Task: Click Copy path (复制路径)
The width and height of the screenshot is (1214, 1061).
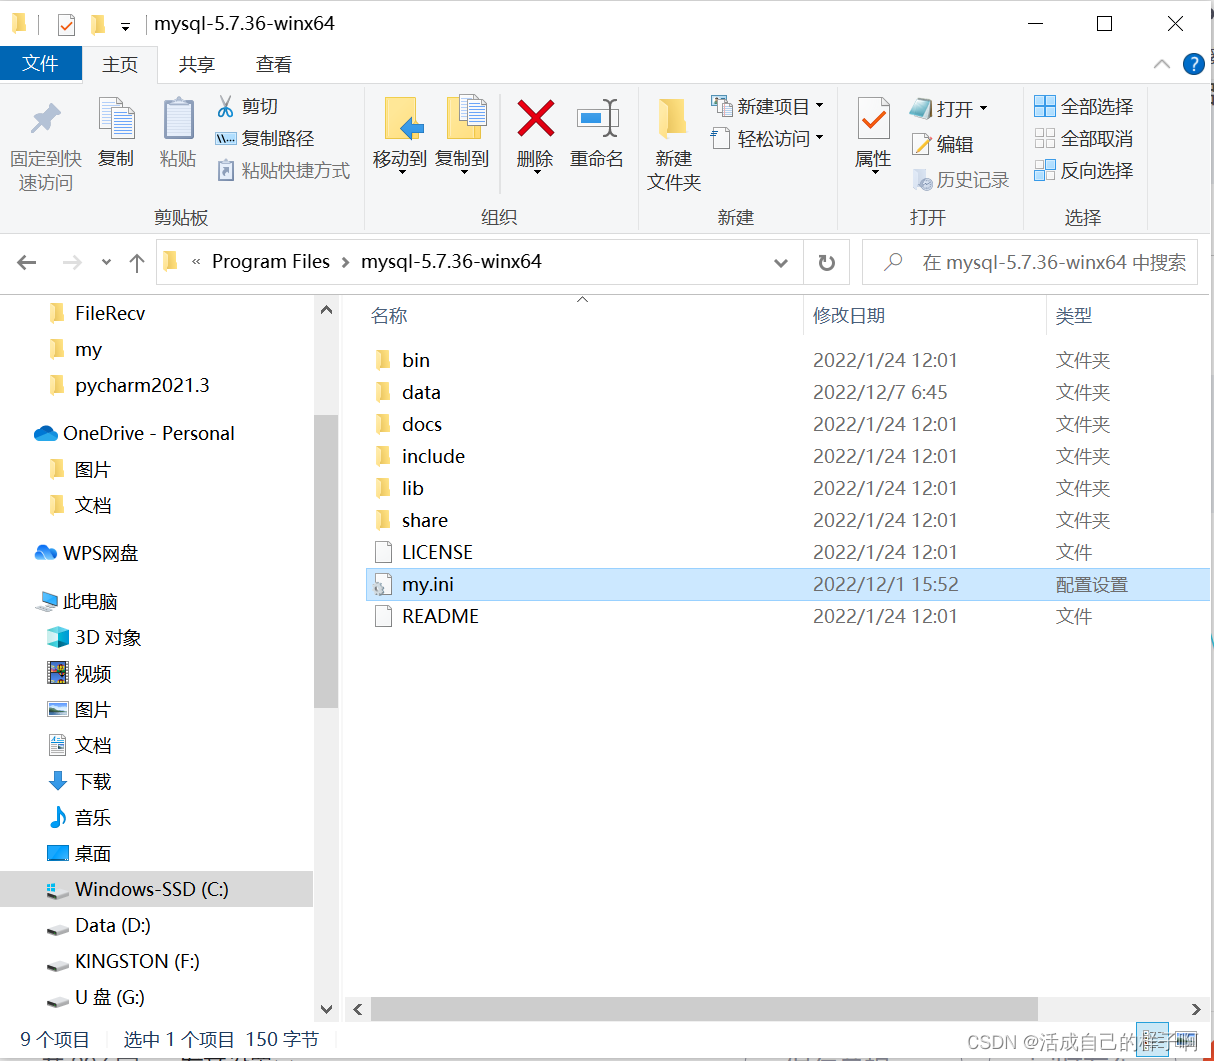Action: 265,138
